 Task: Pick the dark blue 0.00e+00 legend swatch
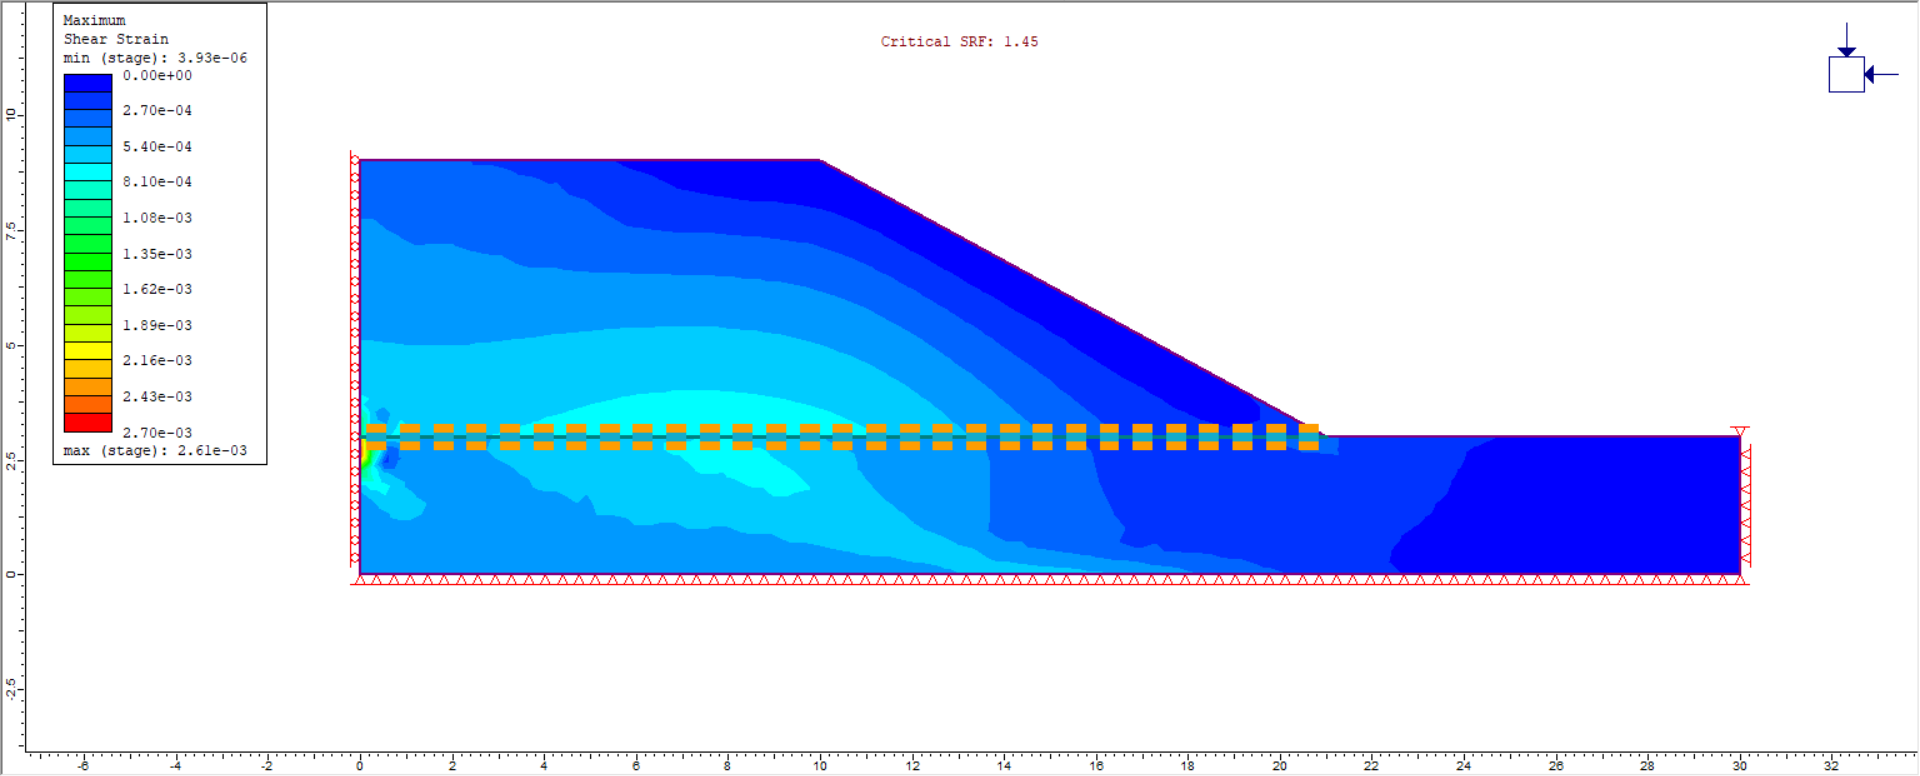pyautogui.click(x=88, y=83)
